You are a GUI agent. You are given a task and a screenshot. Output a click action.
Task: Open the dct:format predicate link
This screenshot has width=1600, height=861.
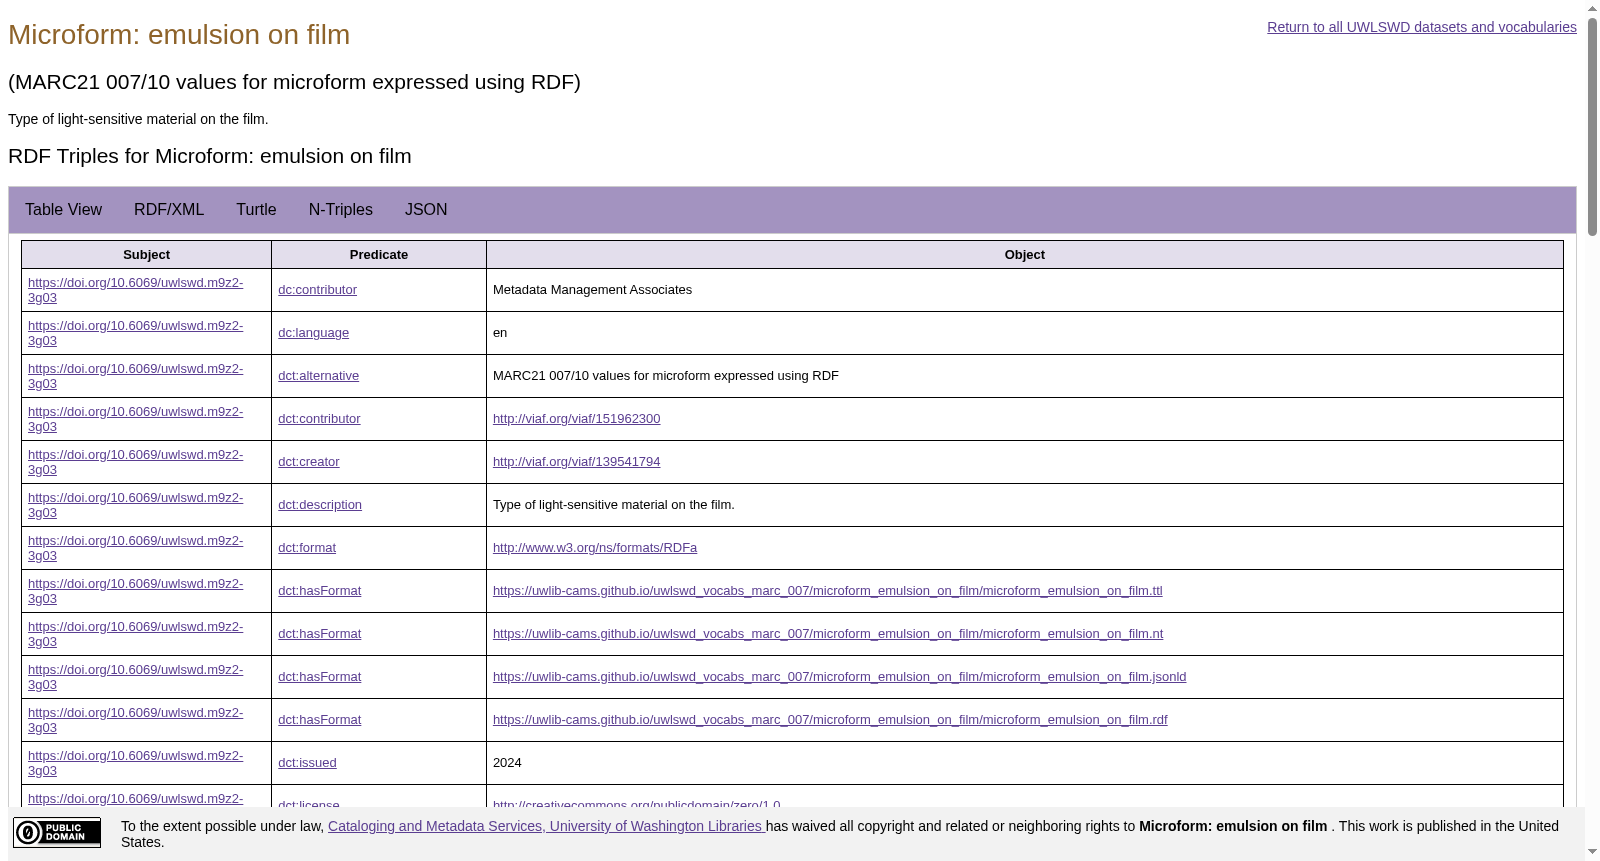[307, 548]
